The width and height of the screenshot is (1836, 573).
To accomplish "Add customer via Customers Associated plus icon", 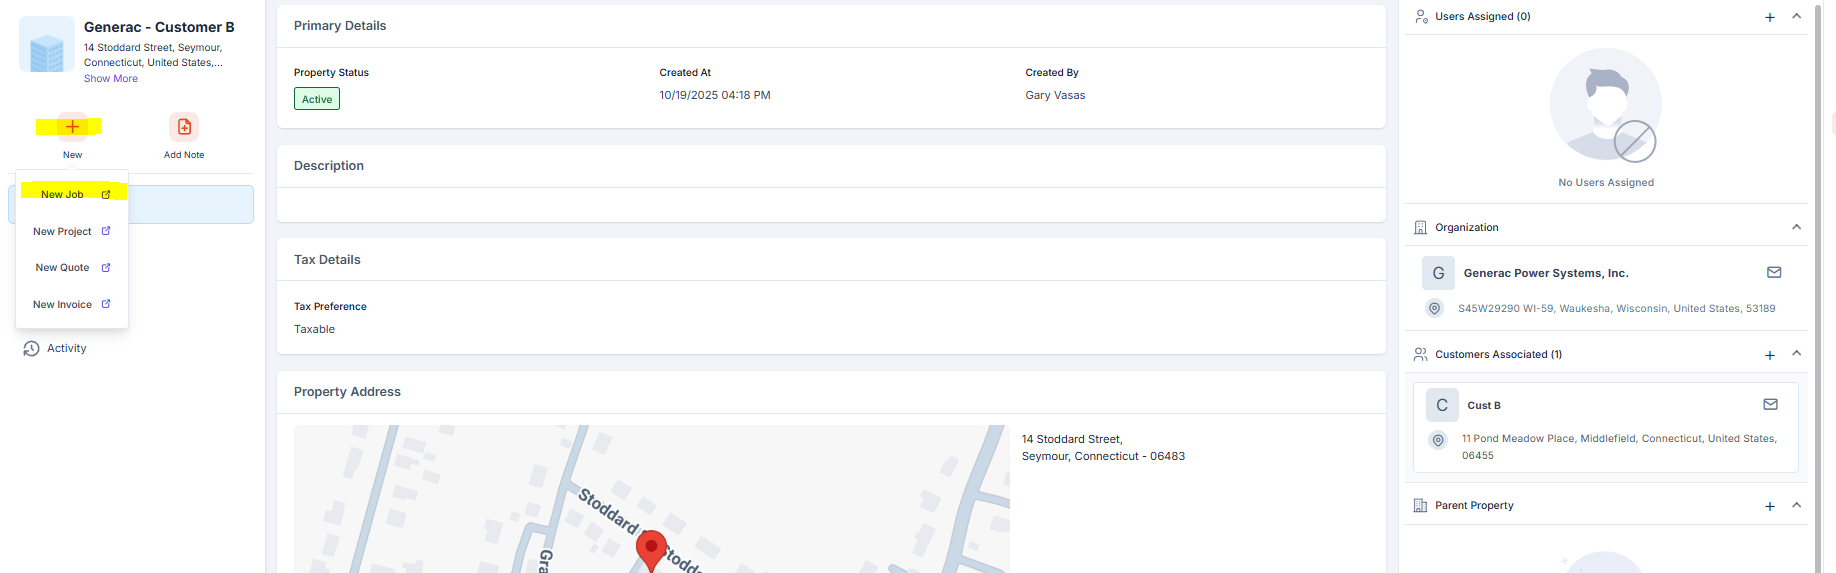I will [x=1769, y=355].
